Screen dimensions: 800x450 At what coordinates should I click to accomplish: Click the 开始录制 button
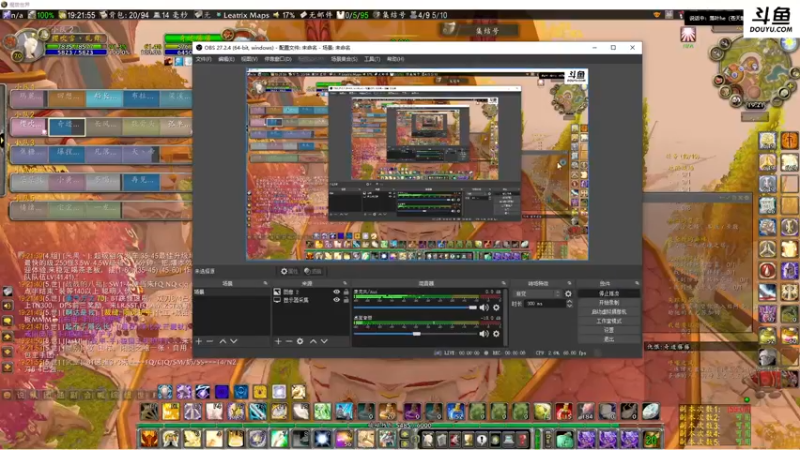(x=609, y=303)
